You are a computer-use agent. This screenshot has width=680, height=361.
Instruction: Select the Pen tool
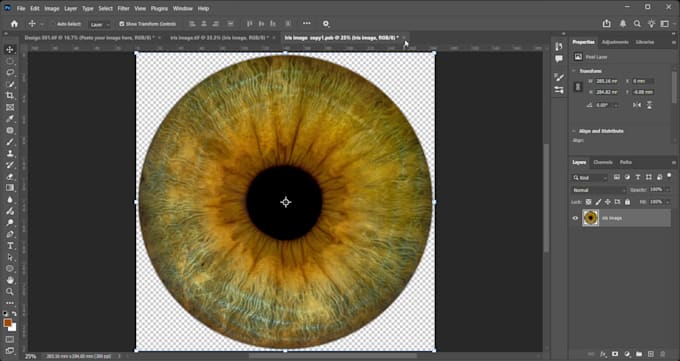coord(10,234)
